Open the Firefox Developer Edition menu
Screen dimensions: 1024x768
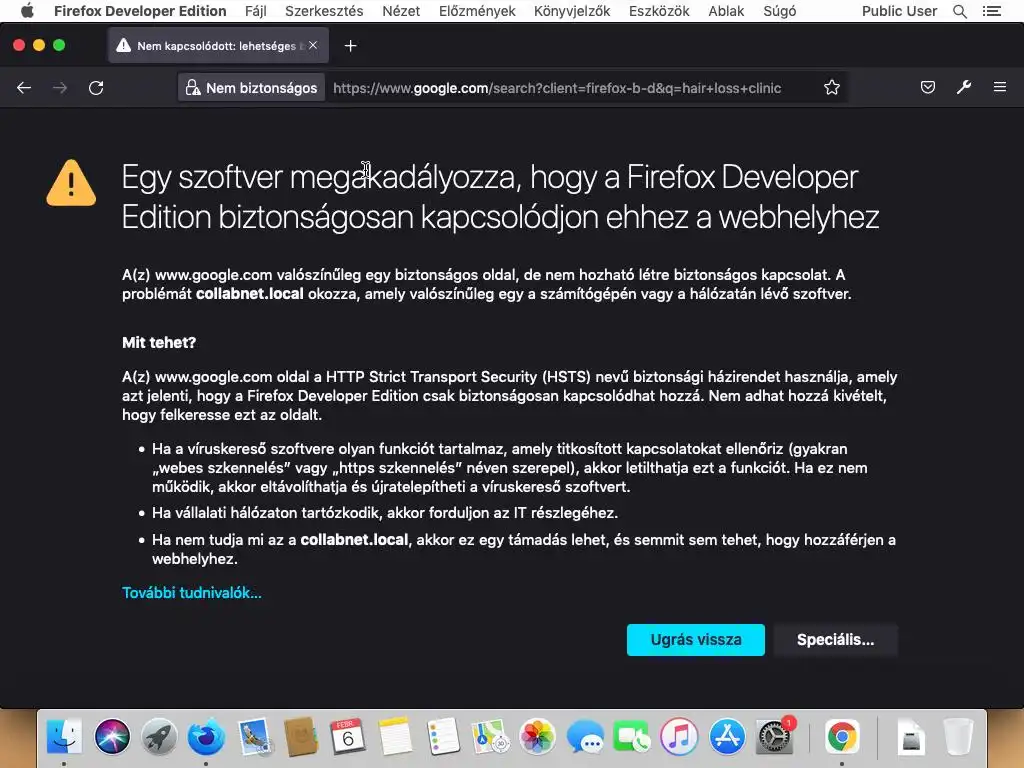coord(140,11)
